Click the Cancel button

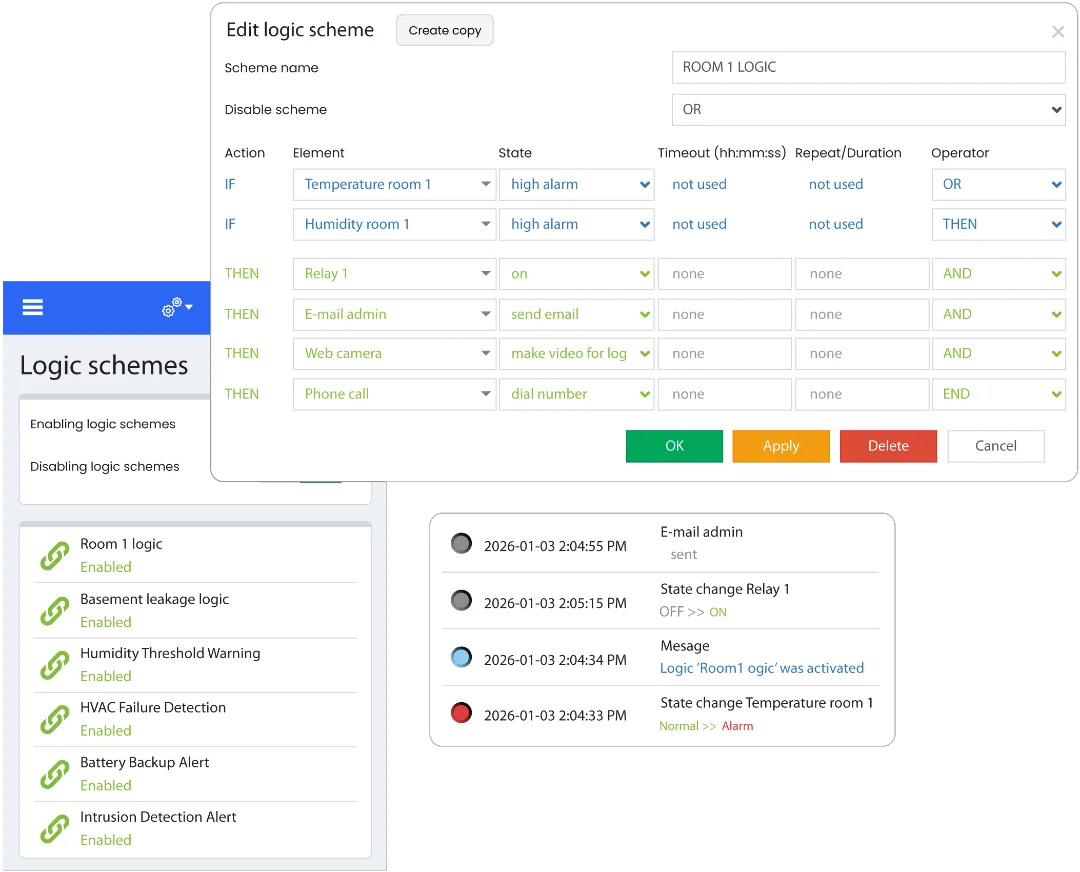(x=996, y=446)
